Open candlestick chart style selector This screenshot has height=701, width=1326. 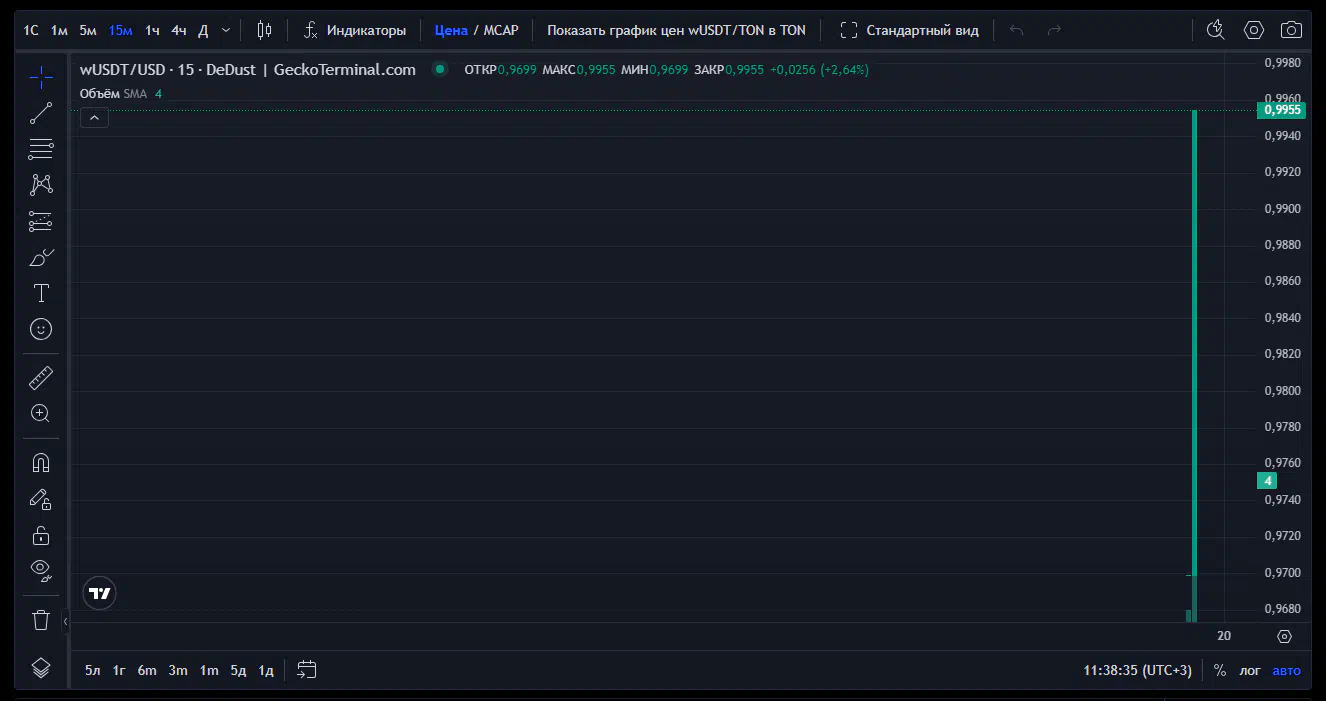point(264,30)
